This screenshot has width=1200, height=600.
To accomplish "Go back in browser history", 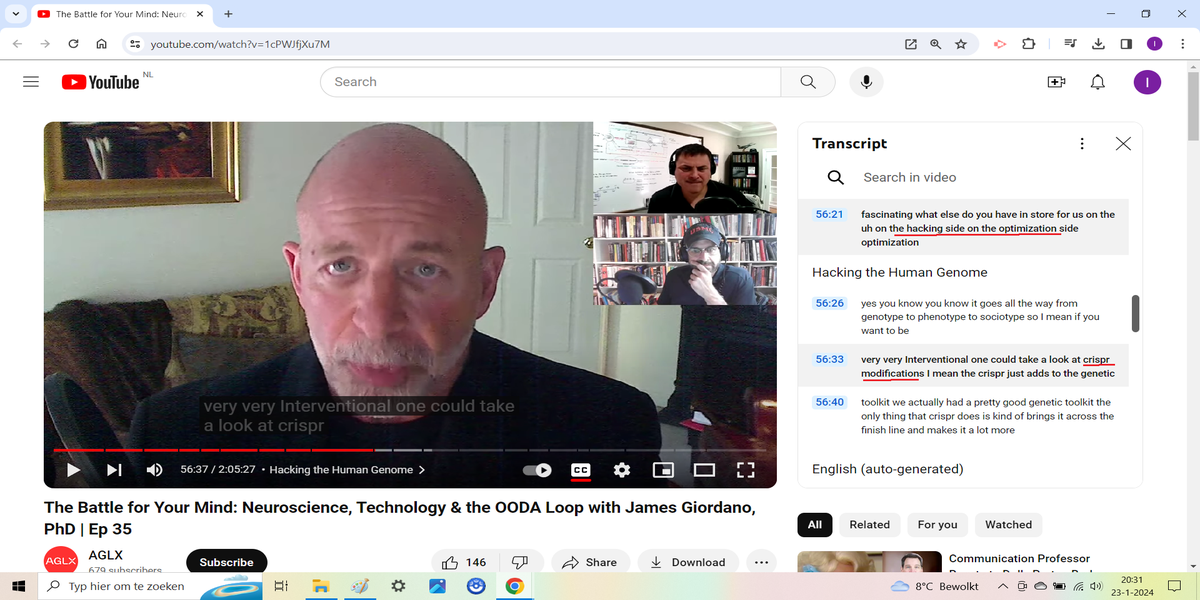I will pos(17,44).
